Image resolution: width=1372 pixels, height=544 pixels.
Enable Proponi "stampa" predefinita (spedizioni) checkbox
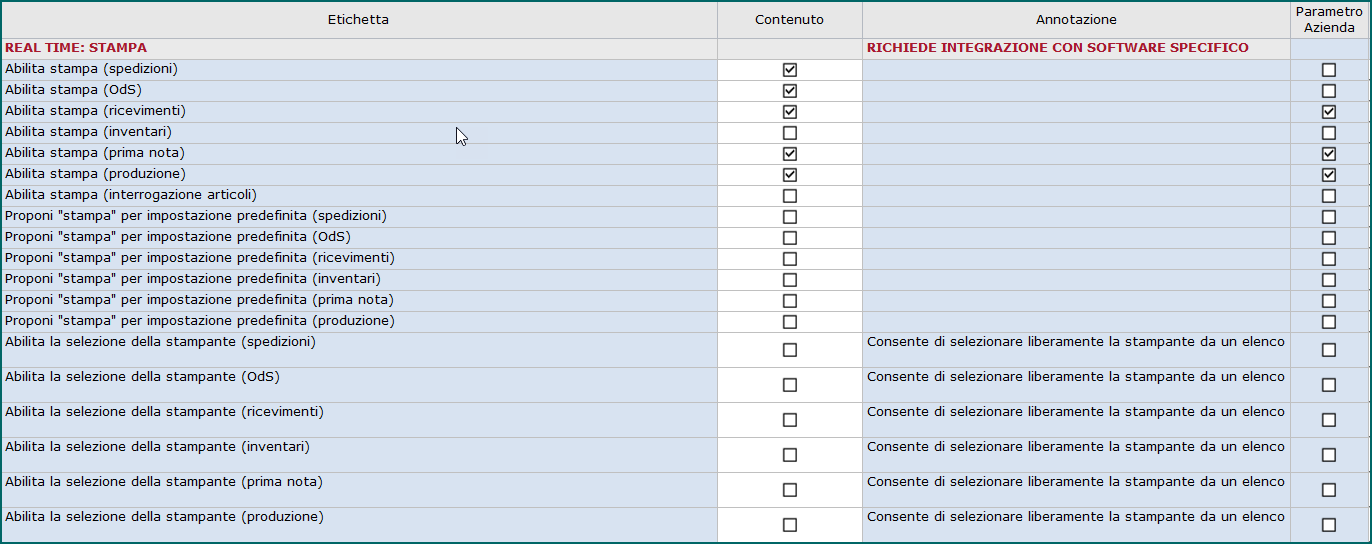pyautogui.click(x=790, y=217)
